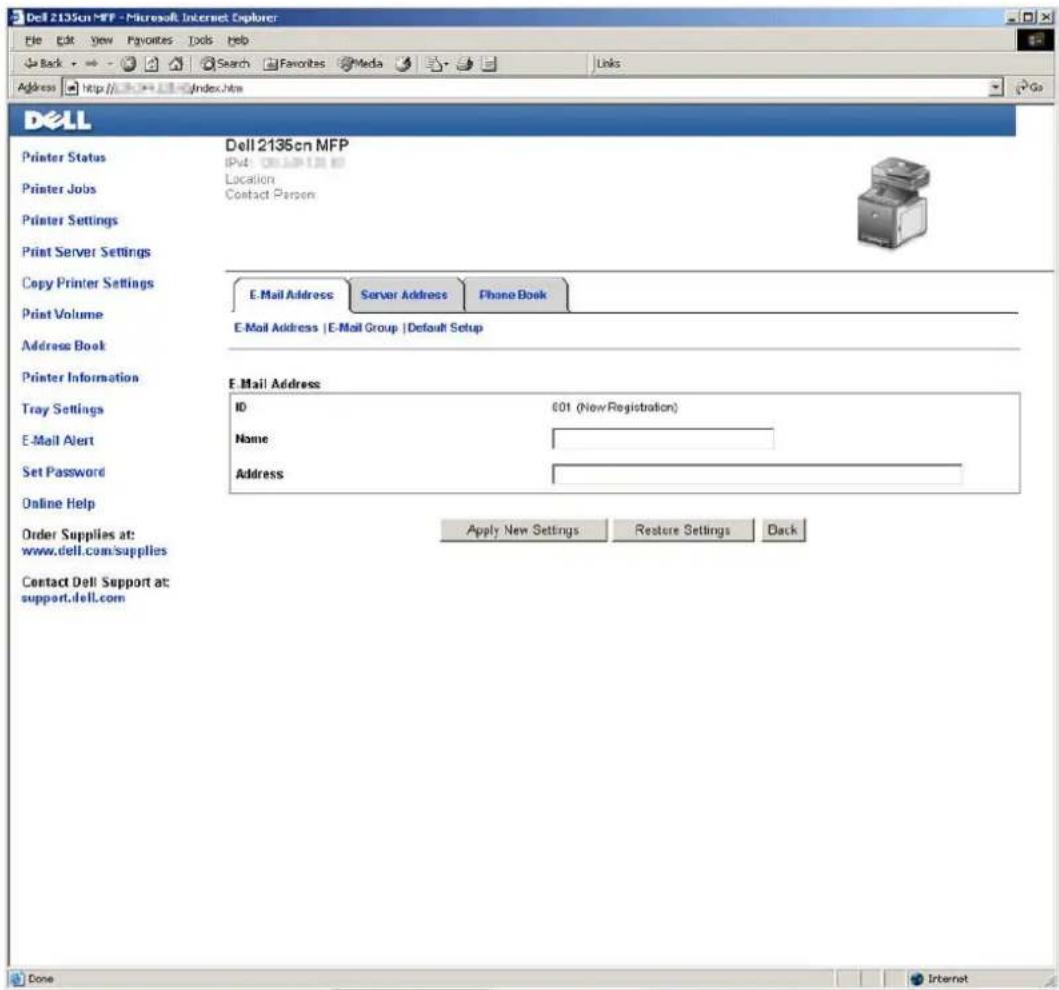Open the Address Book page
The height and width of the screenshot is (990, 1059).
[63, 346]
